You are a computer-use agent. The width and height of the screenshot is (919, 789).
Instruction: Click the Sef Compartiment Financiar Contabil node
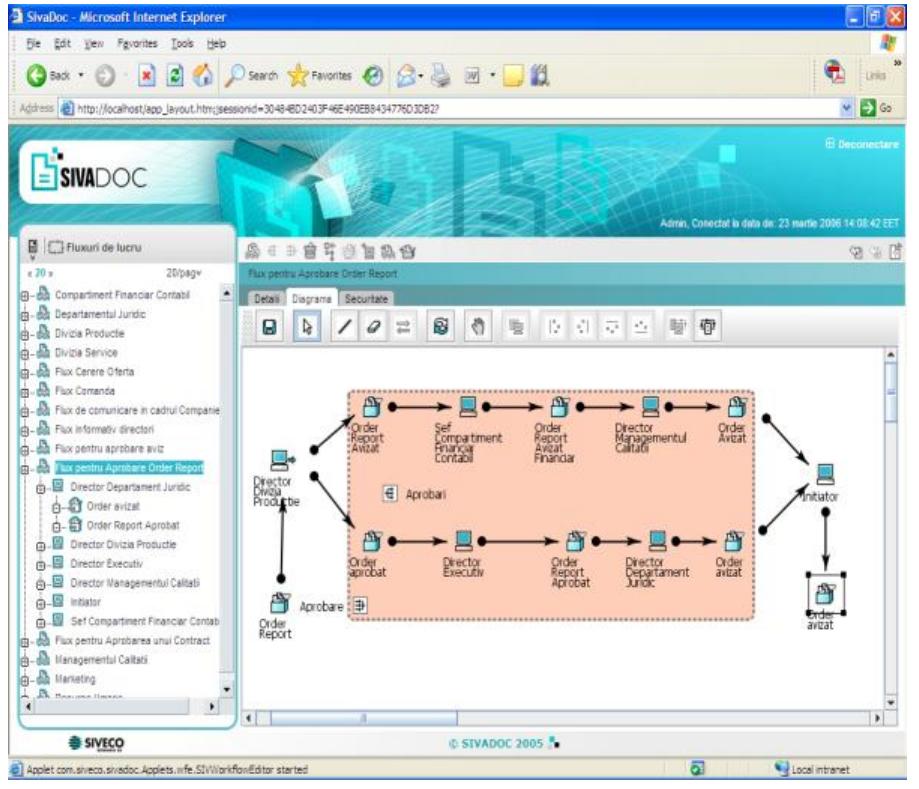pyautogui.click(x=468, y=406)
